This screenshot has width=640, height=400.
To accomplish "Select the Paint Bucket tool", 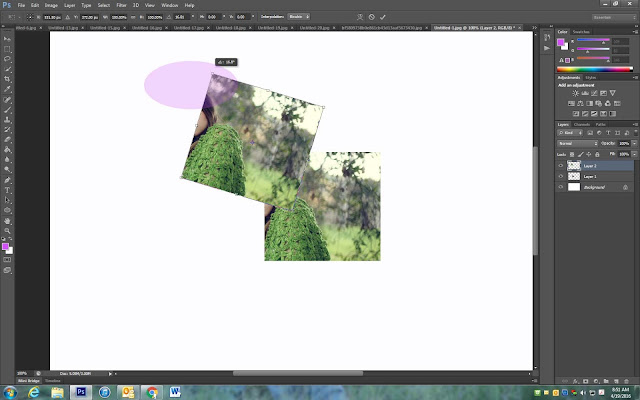I will tap(7, 150).
